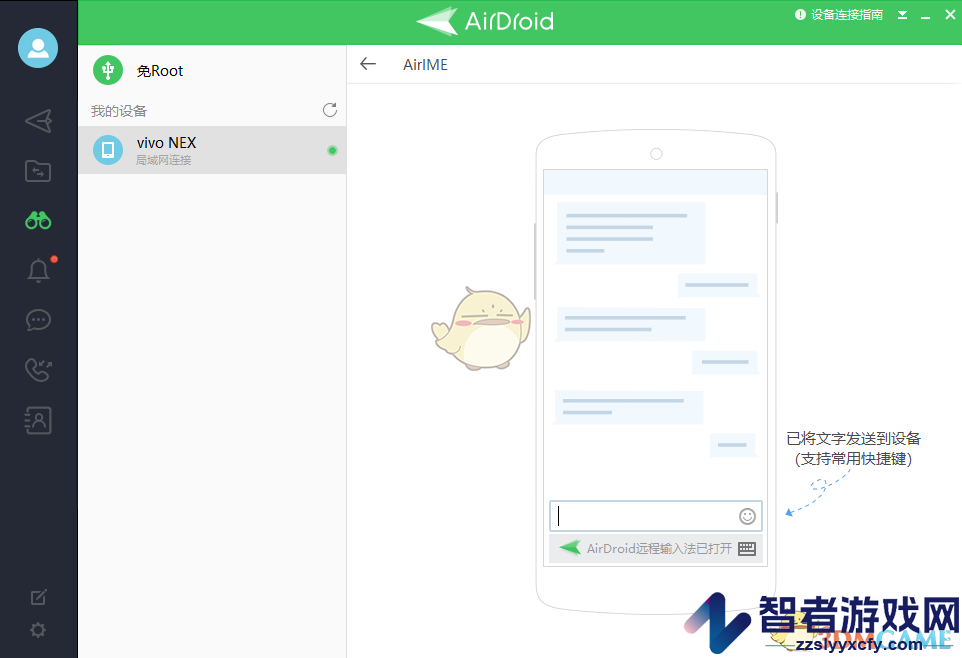This screenshot has height=658, width=962.
Task: Click the 已将文字发送到设备 hint text
Action: point(853,438)
